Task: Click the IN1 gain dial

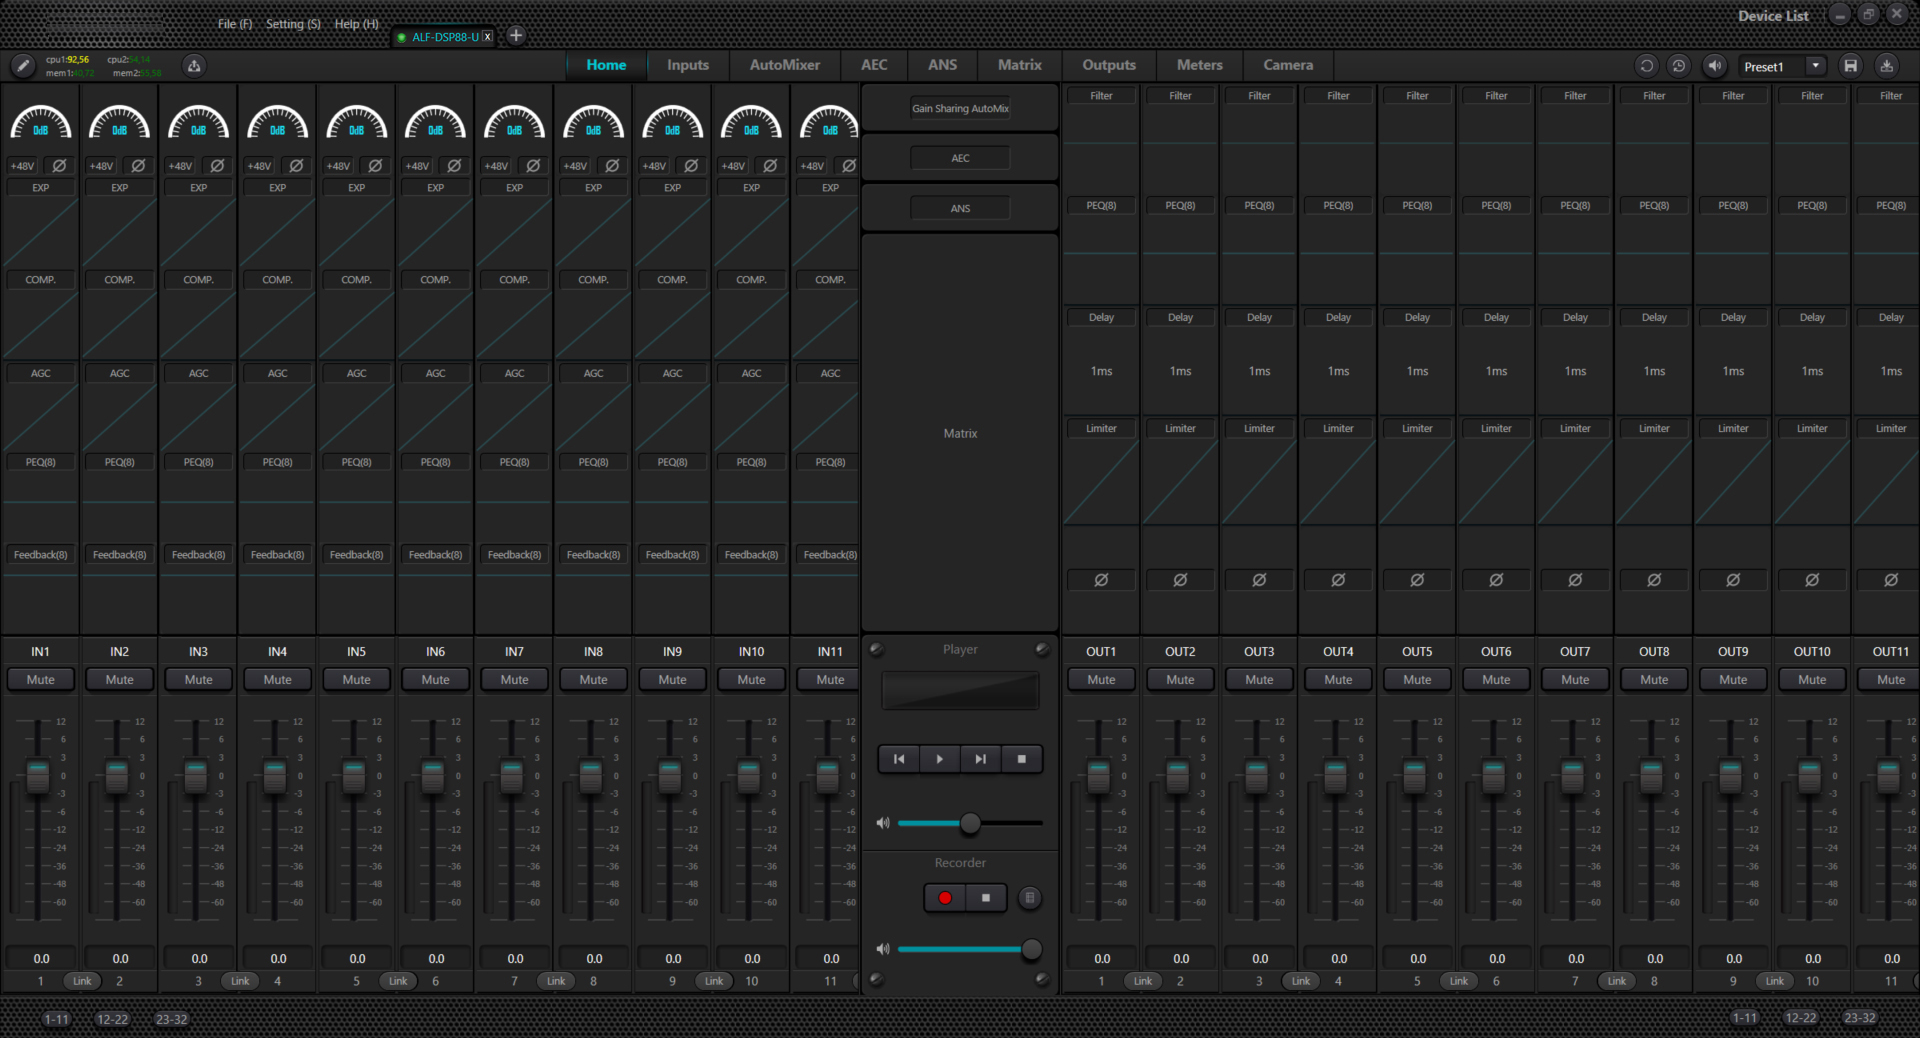Action: click(x=41, y=122)
